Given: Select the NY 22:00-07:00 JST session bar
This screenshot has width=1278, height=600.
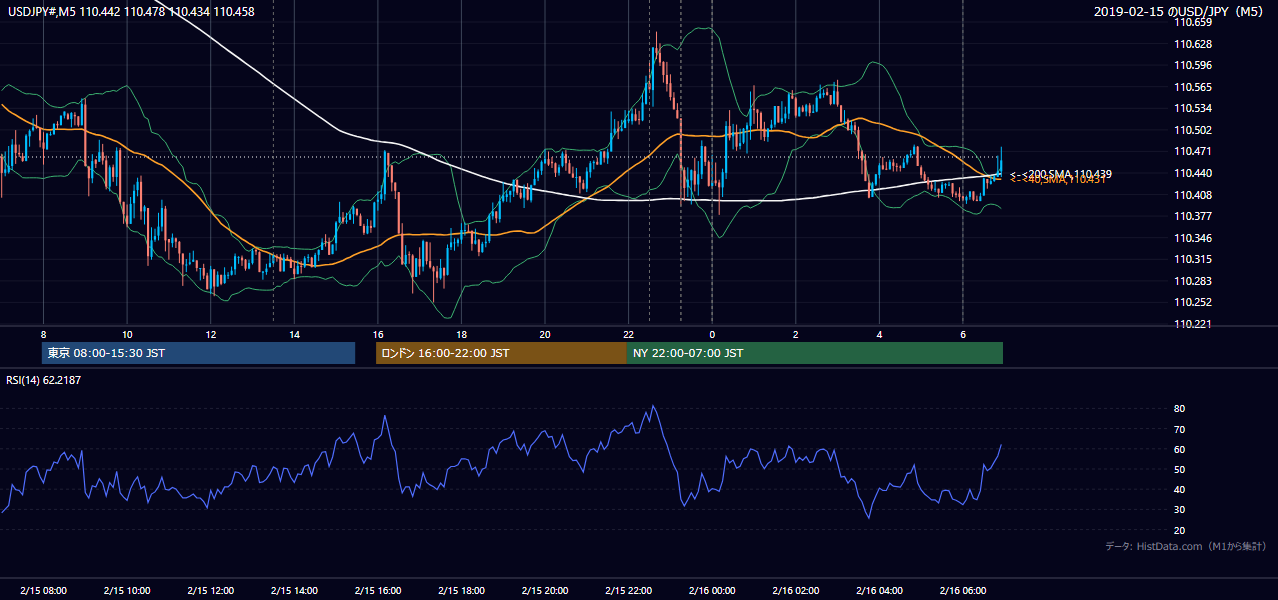Looking at the screenshot, I should (815, 353).
